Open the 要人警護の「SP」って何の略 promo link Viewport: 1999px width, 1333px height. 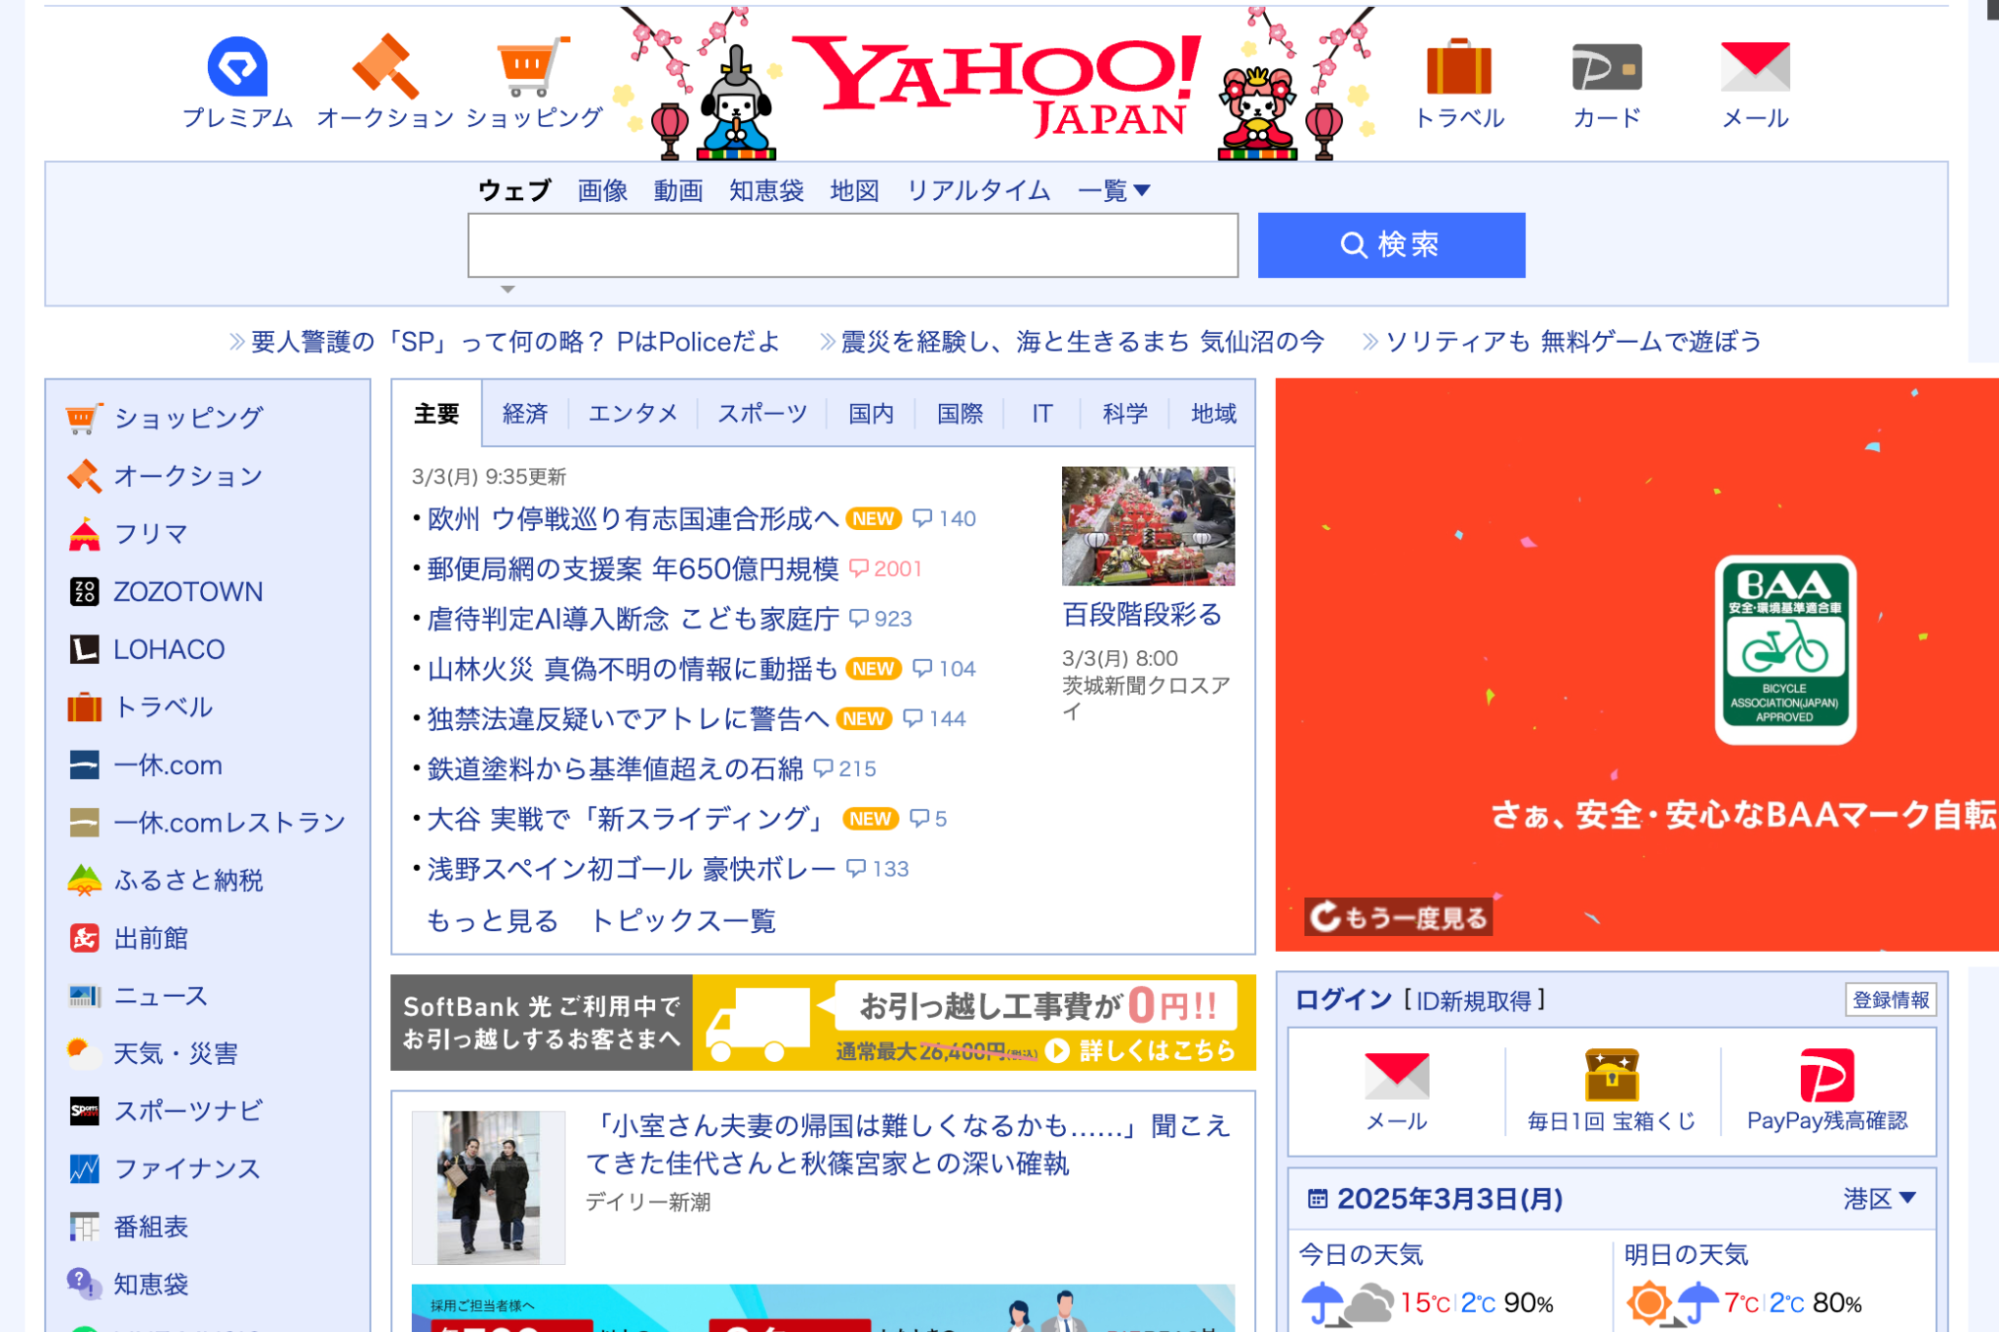[515, 342]
